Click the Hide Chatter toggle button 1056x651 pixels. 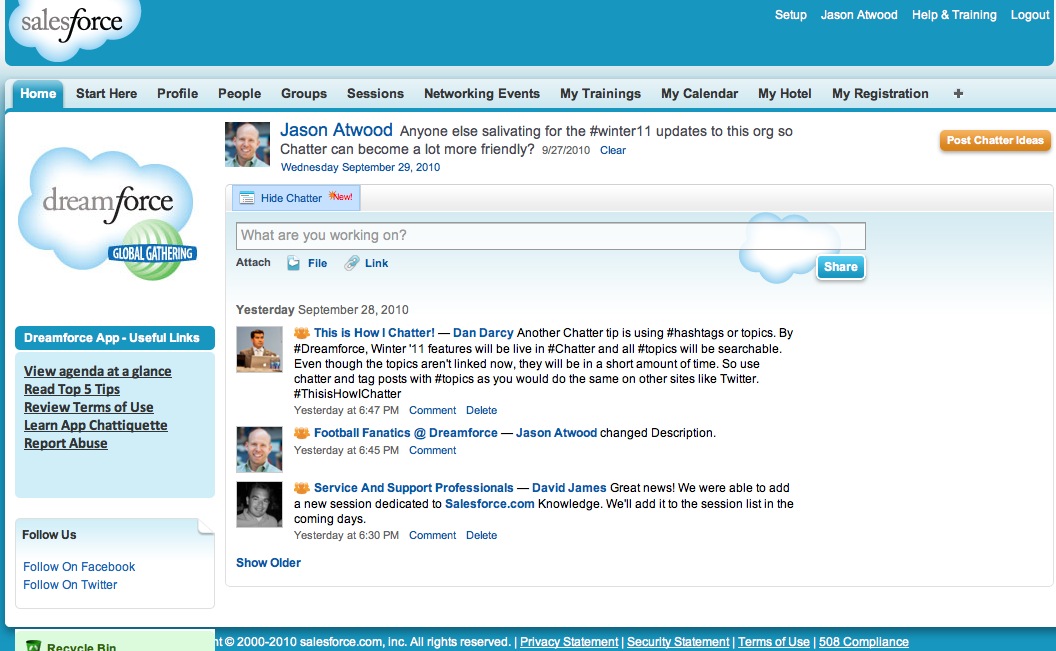(296, 198)
